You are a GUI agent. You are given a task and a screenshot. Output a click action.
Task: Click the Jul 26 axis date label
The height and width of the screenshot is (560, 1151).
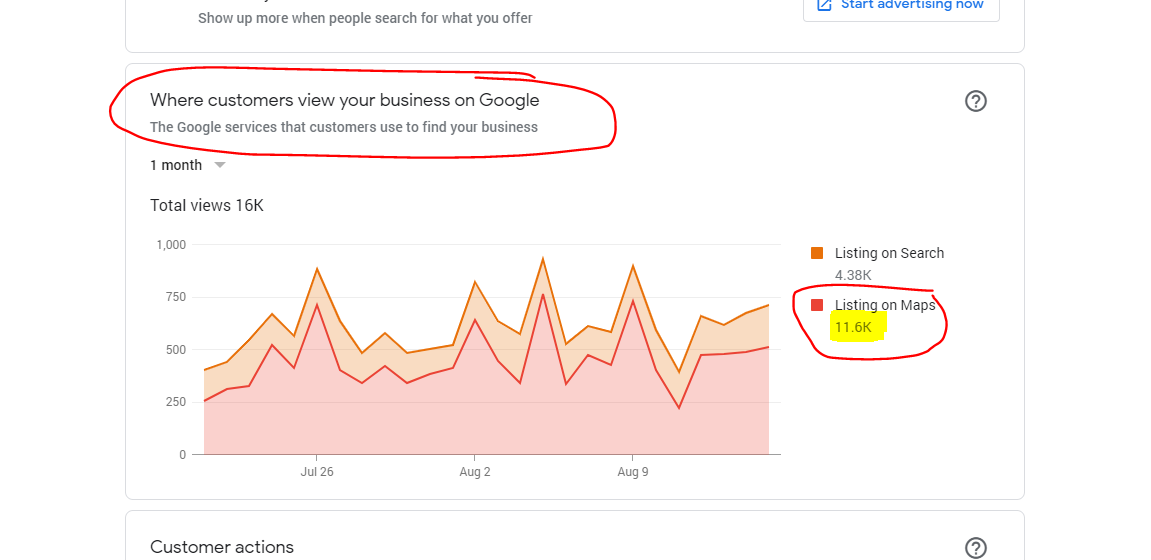317,472
